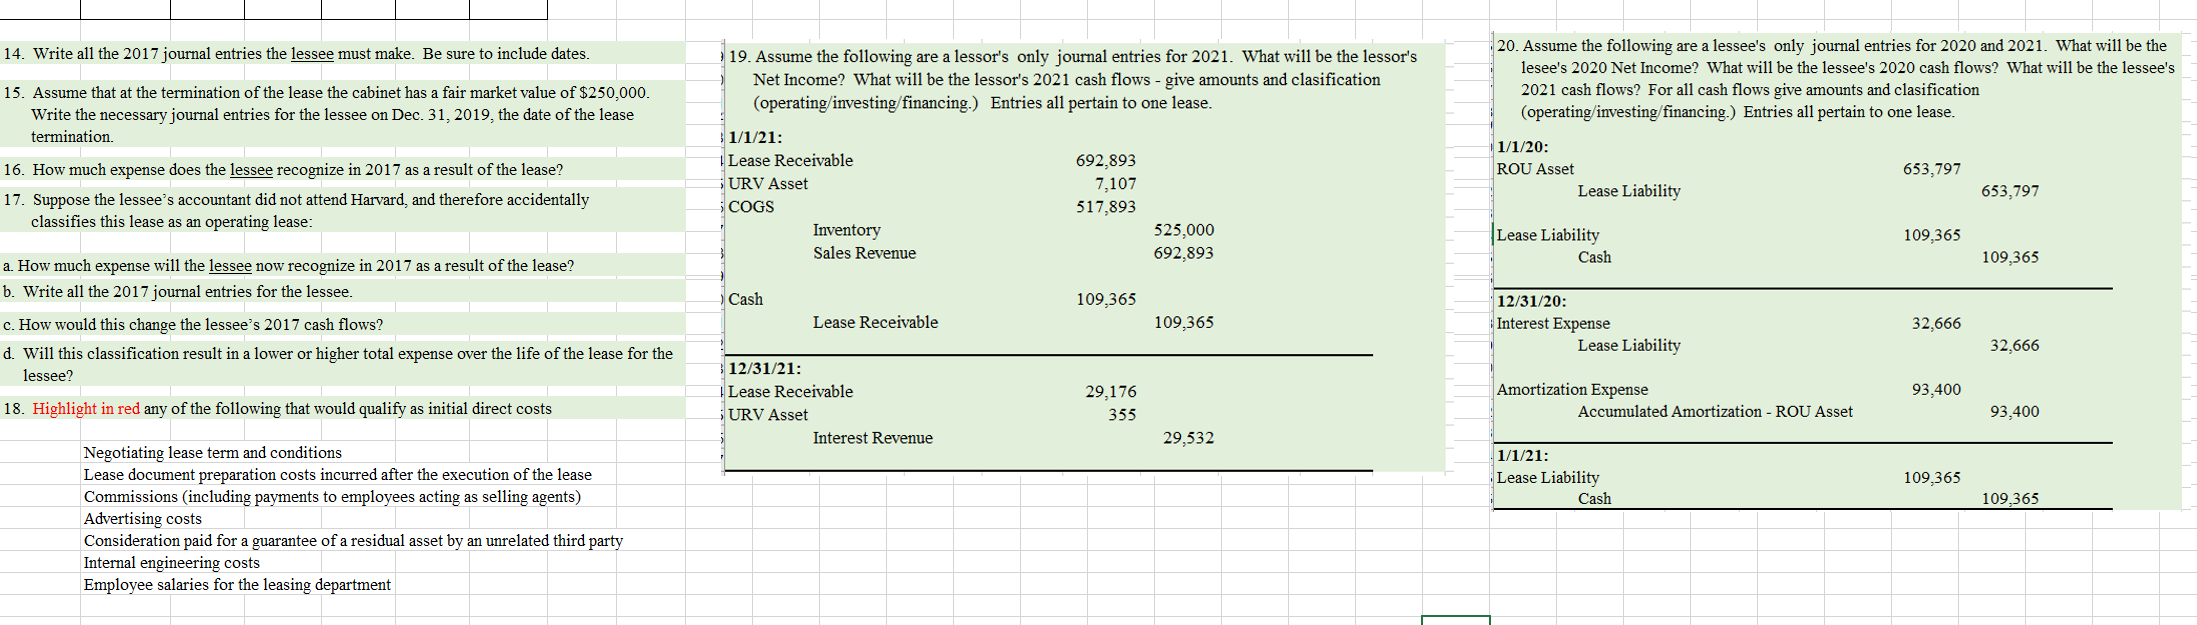Select question 19 lessor prompt text
Viewport: 2197px width, 625px height.
click(x=1073, y=80)
